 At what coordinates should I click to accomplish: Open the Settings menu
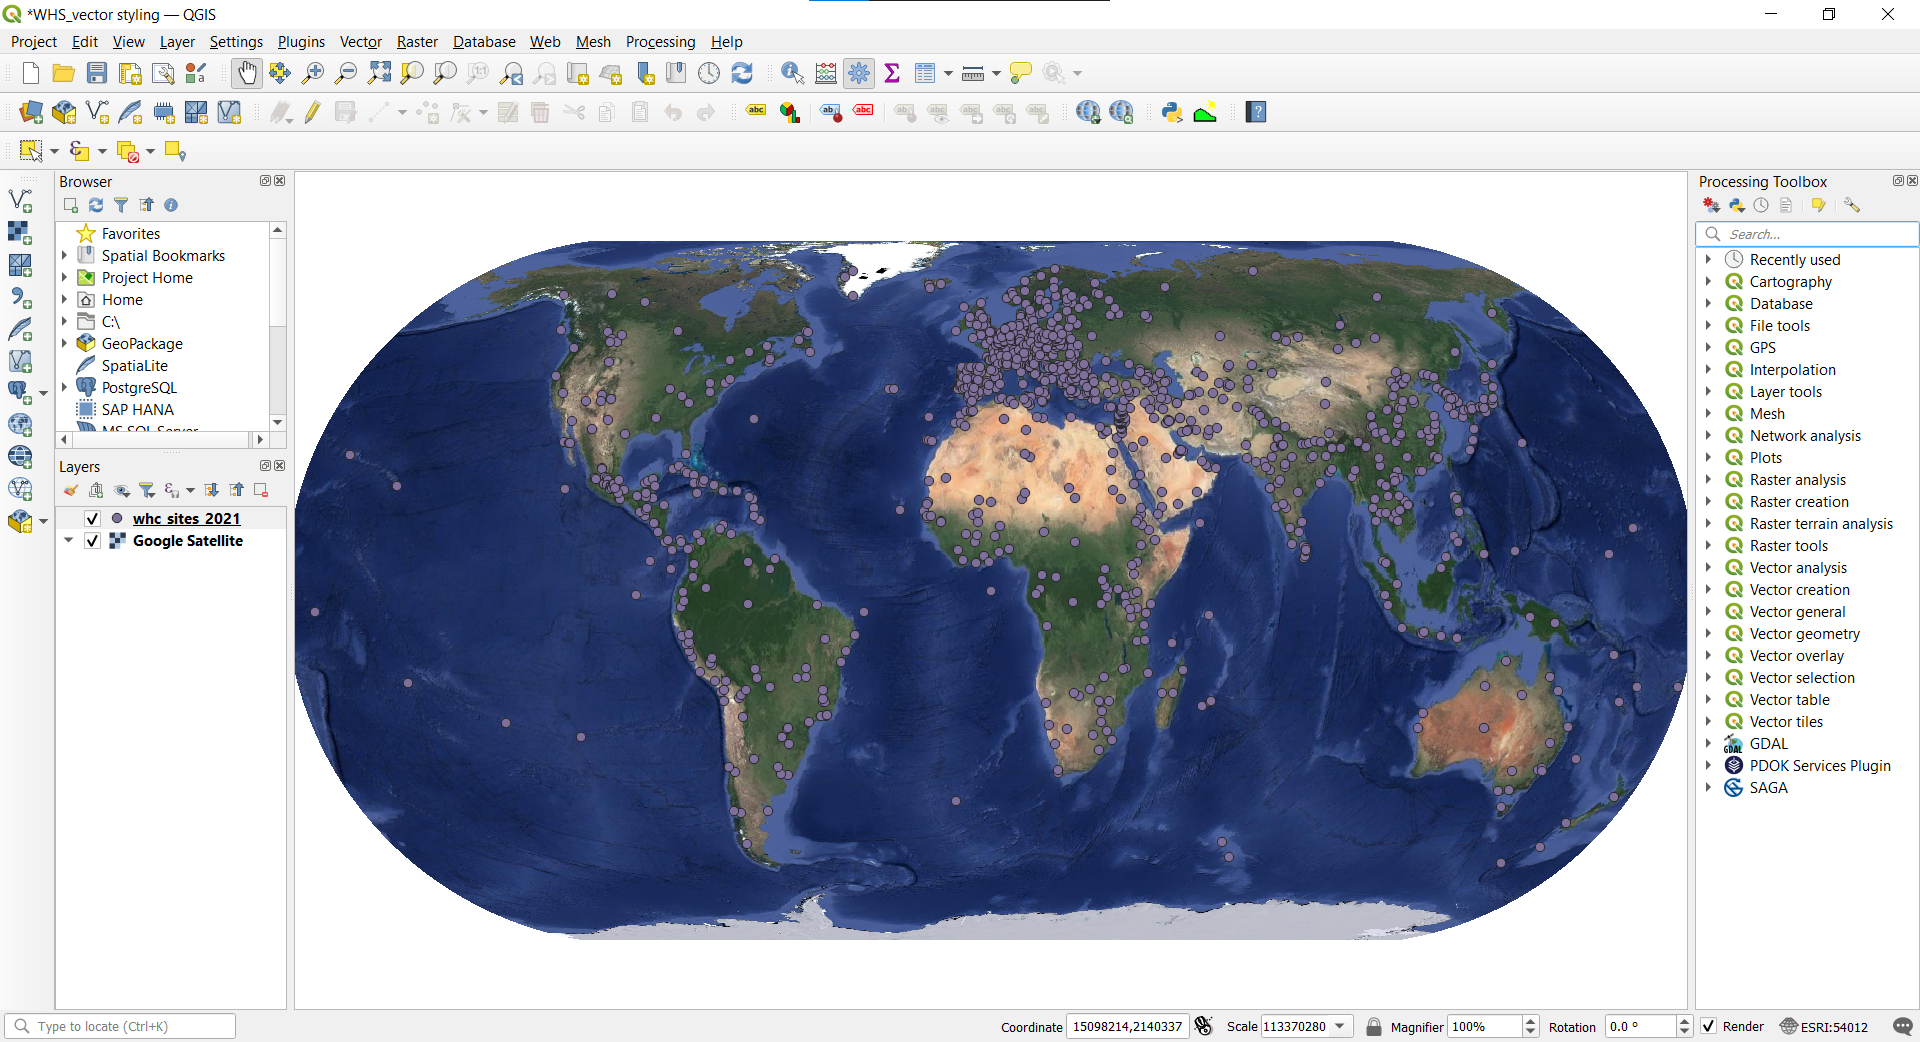[236, 42]
